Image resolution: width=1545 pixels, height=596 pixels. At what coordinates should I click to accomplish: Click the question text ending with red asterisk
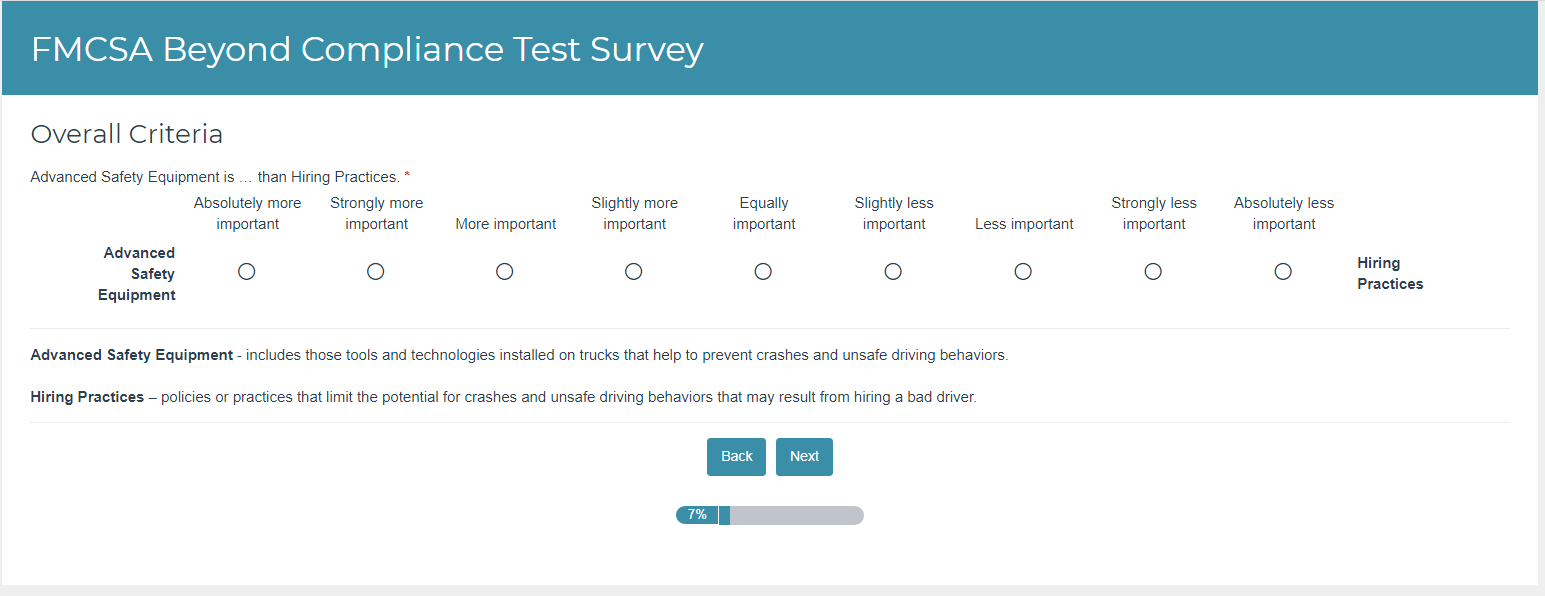coord(215,177)
